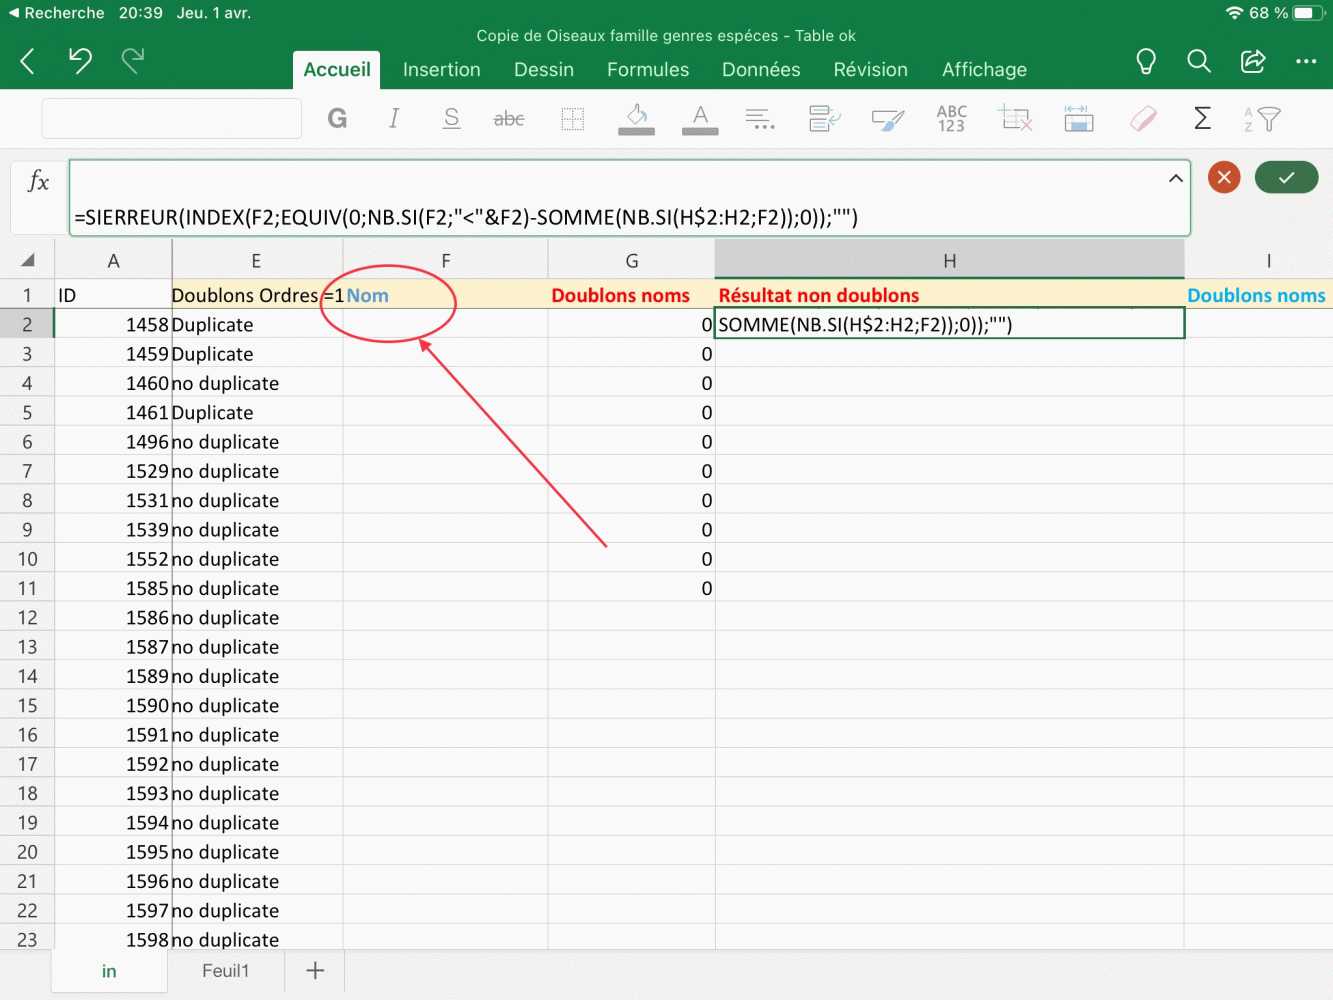1333x1000 pixels.
Task: Open the AutoSum sigma function
Action: [x=1202, y=119]
